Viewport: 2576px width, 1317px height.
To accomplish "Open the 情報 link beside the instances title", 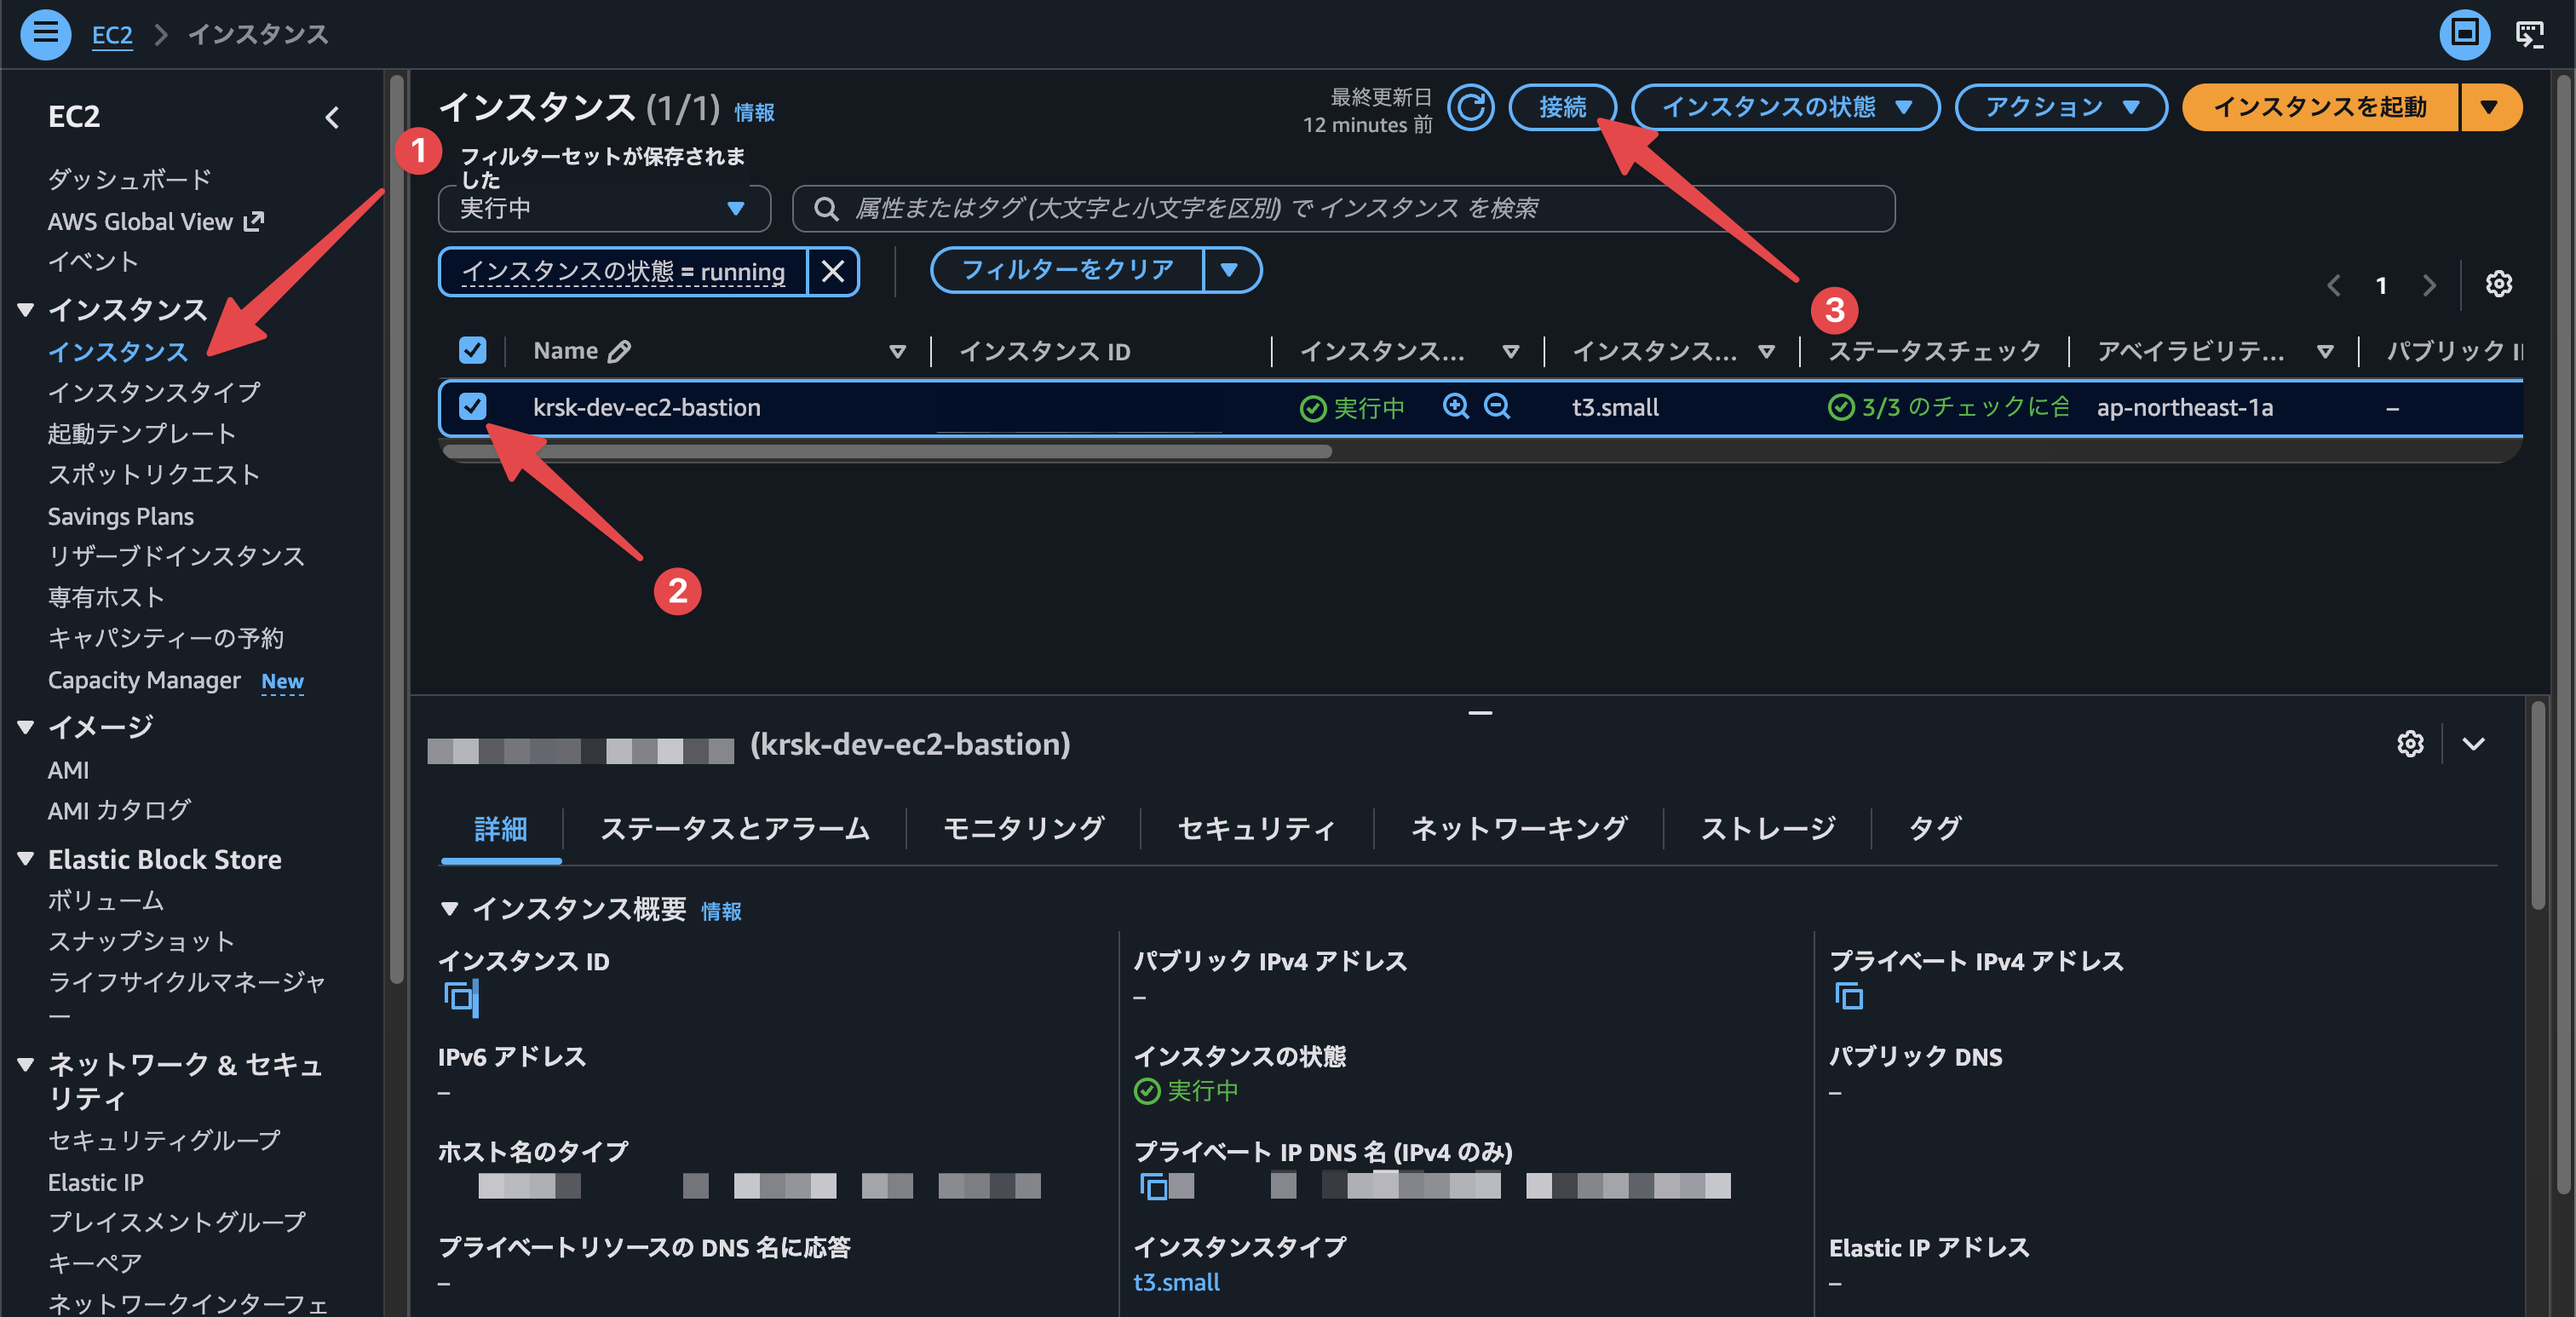I will (754, 113).
